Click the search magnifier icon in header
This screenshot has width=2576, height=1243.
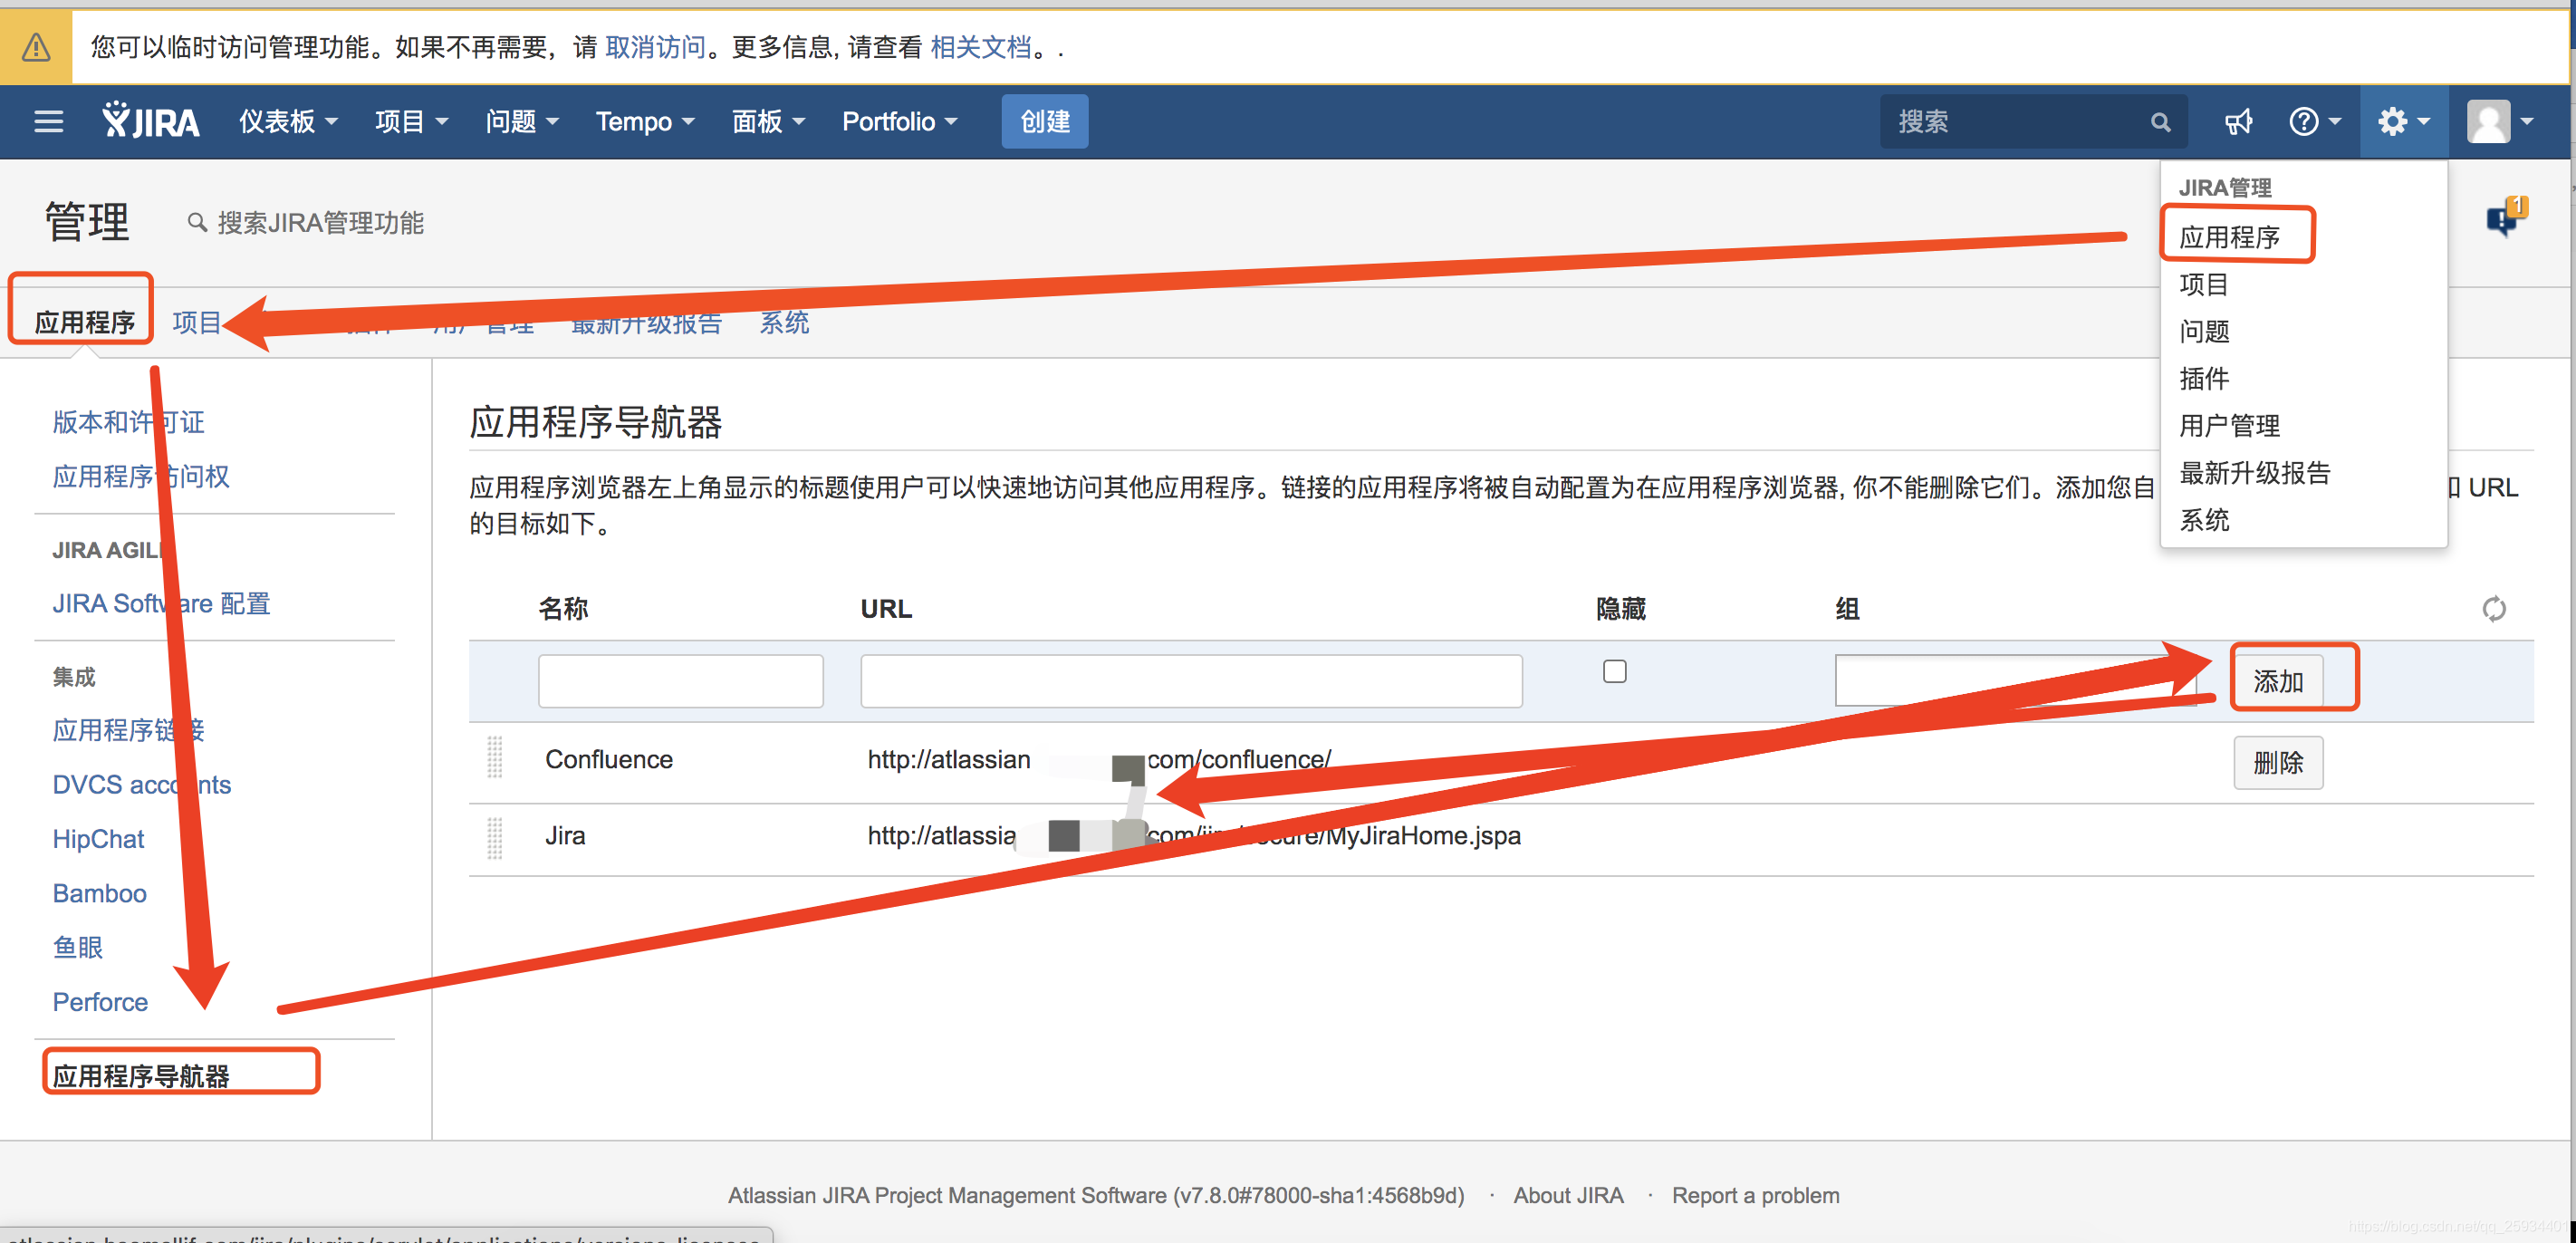pyautogui.click(x=2160, y=122)
